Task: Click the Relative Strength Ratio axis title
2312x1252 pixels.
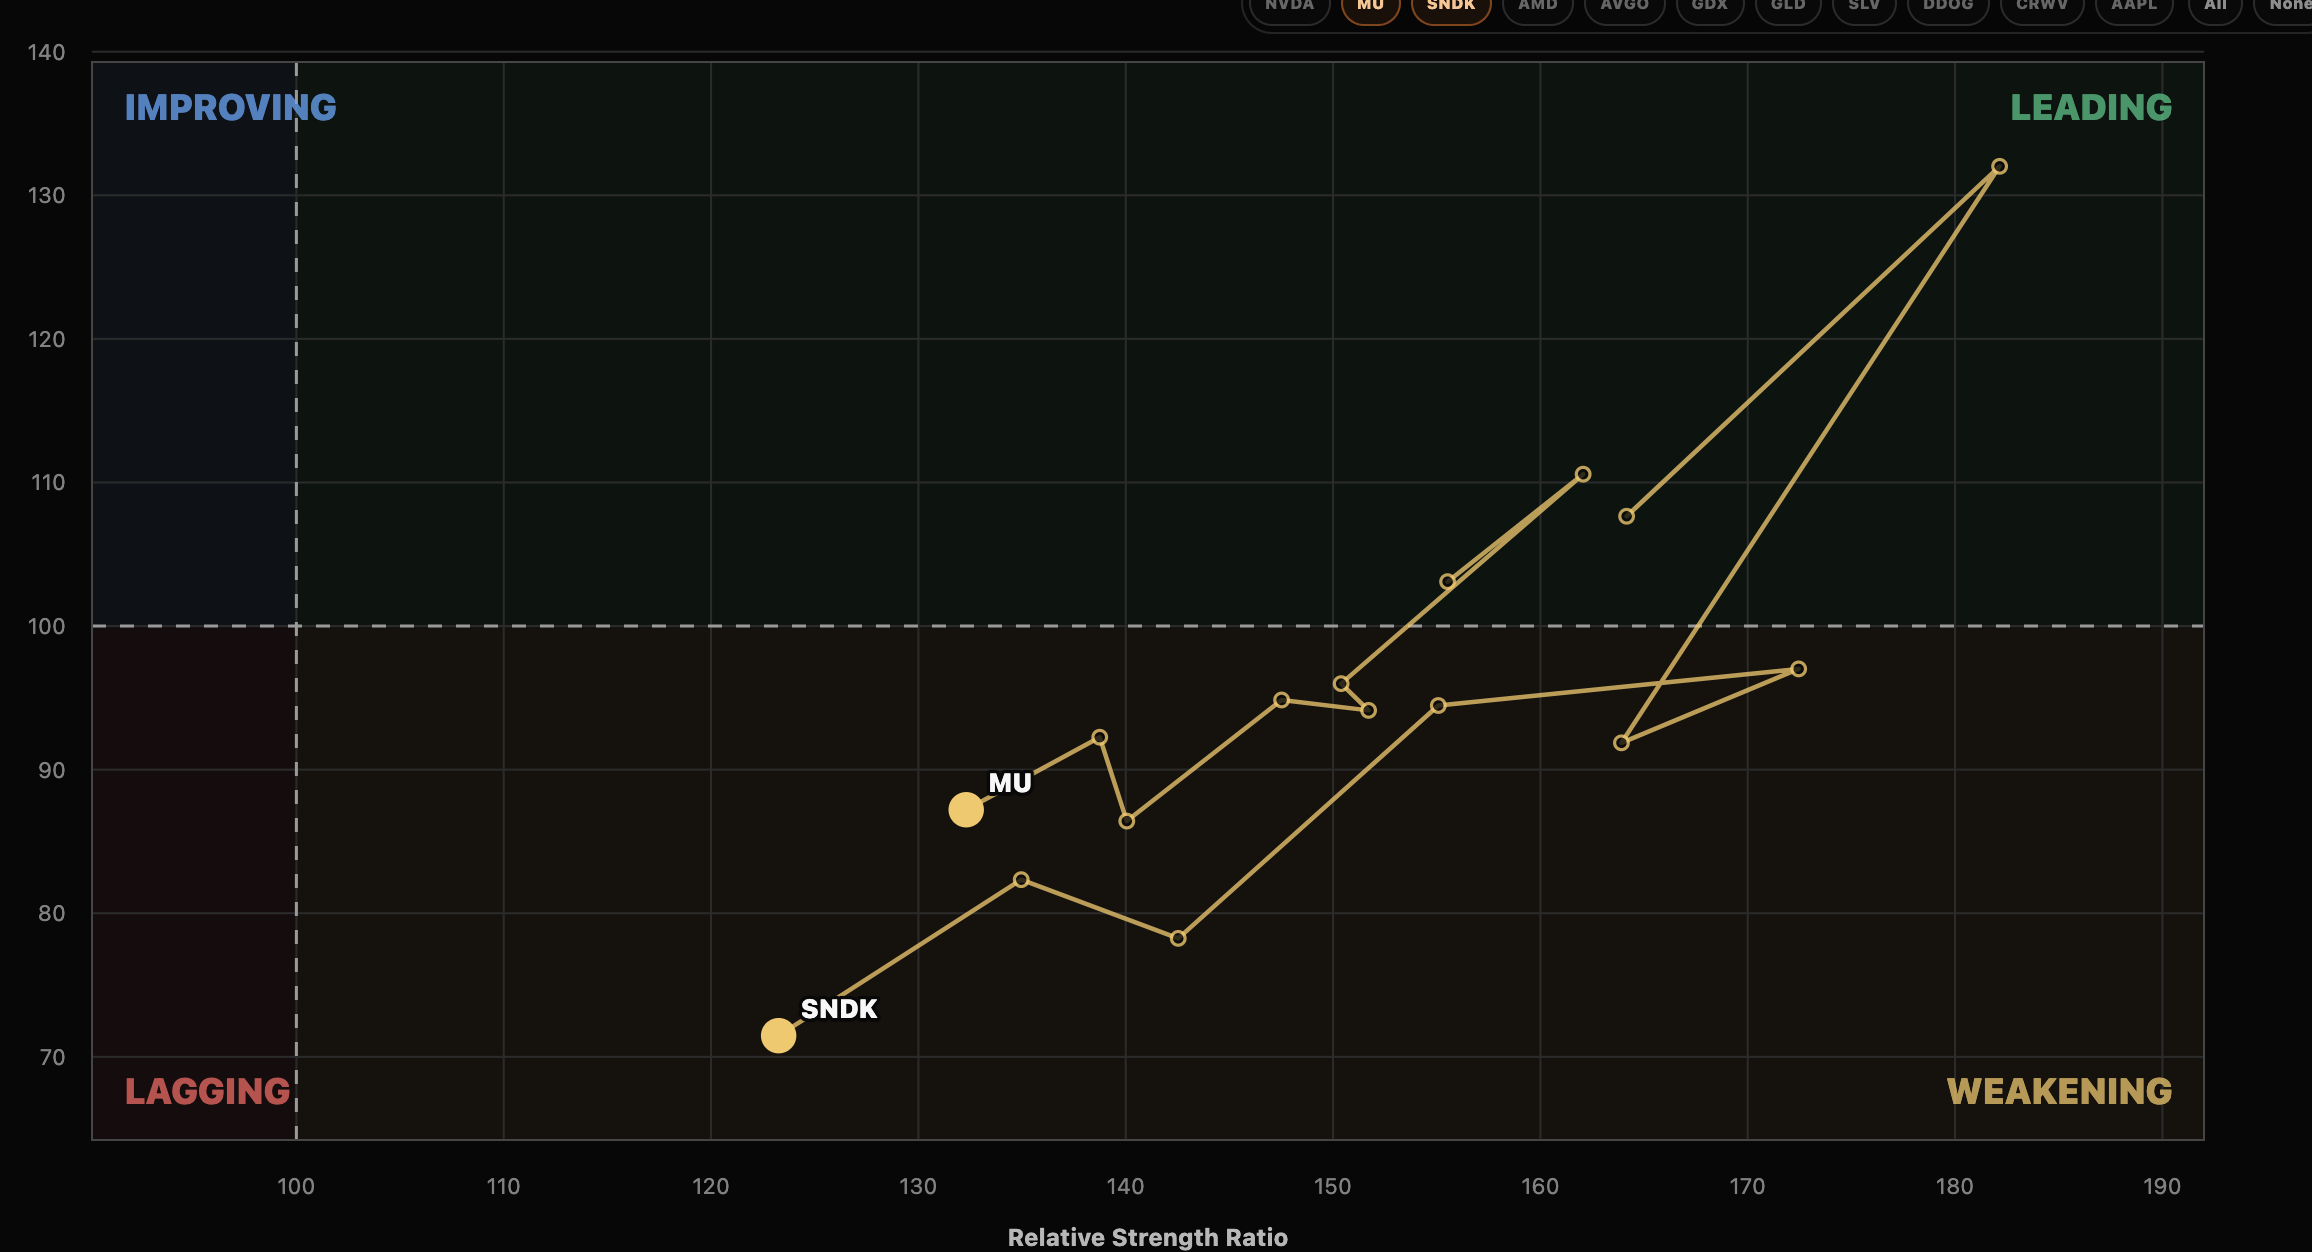Action: (1148, 1237)
